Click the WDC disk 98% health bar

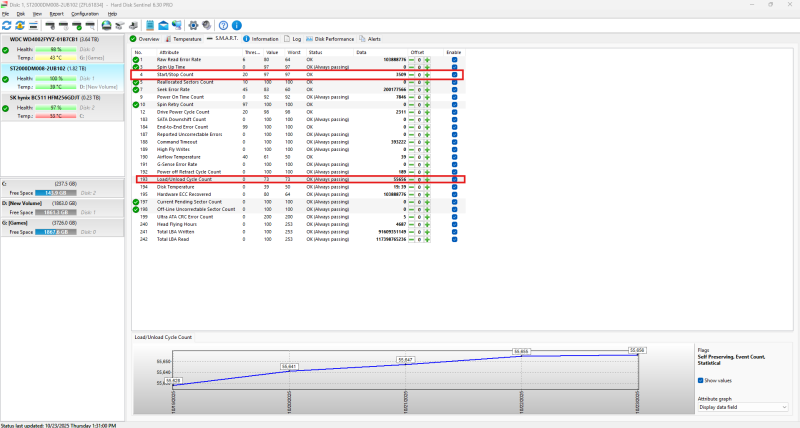coord(56,49)
